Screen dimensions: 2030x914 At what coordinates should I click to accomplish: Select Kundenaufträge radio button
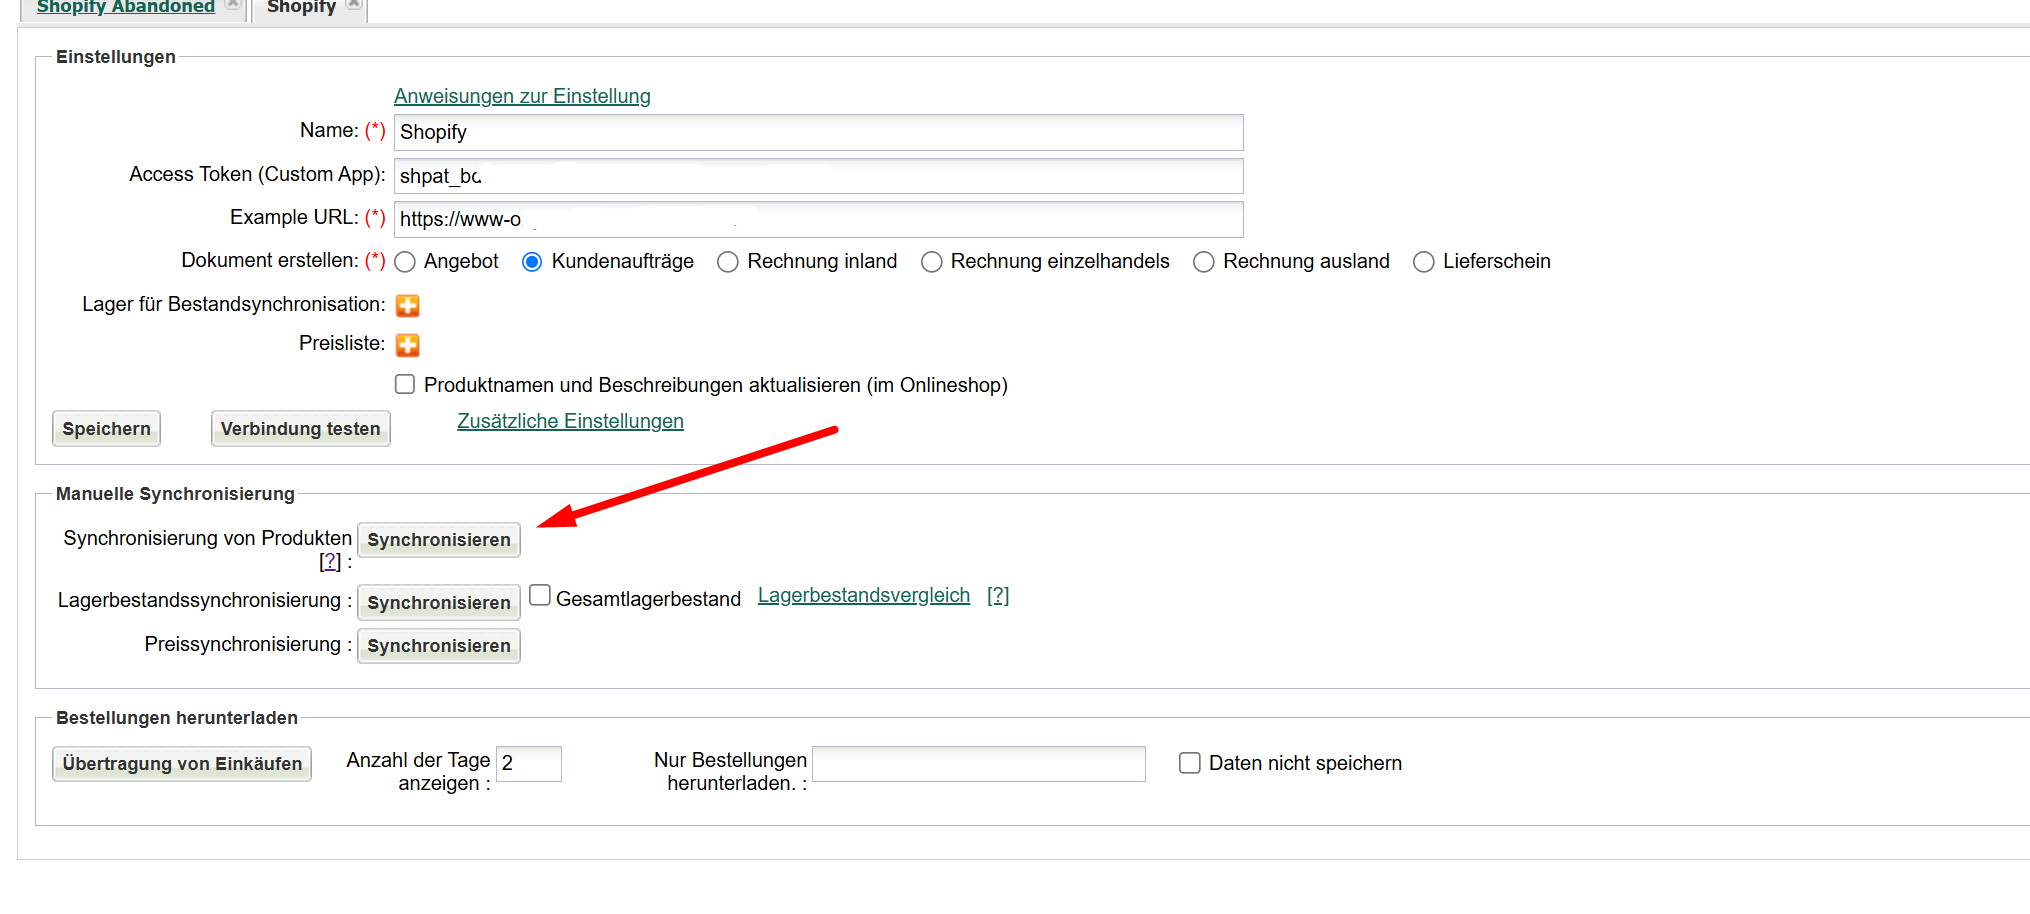coord(532,262)
